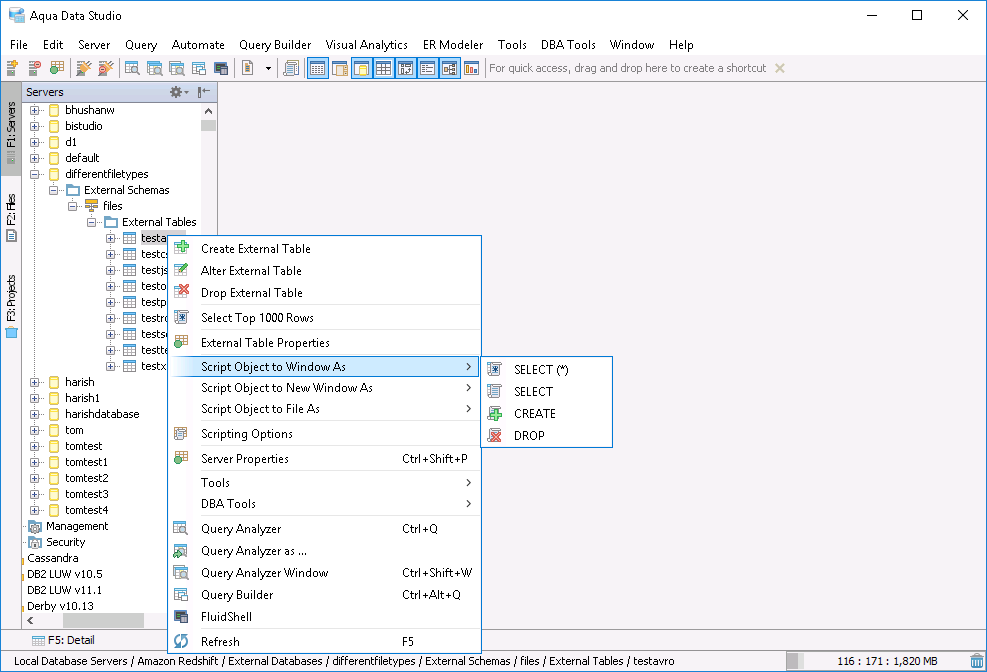Click the Query Analyzer Window menu icon
987x672 pixels.
click(x=181, y=573)
